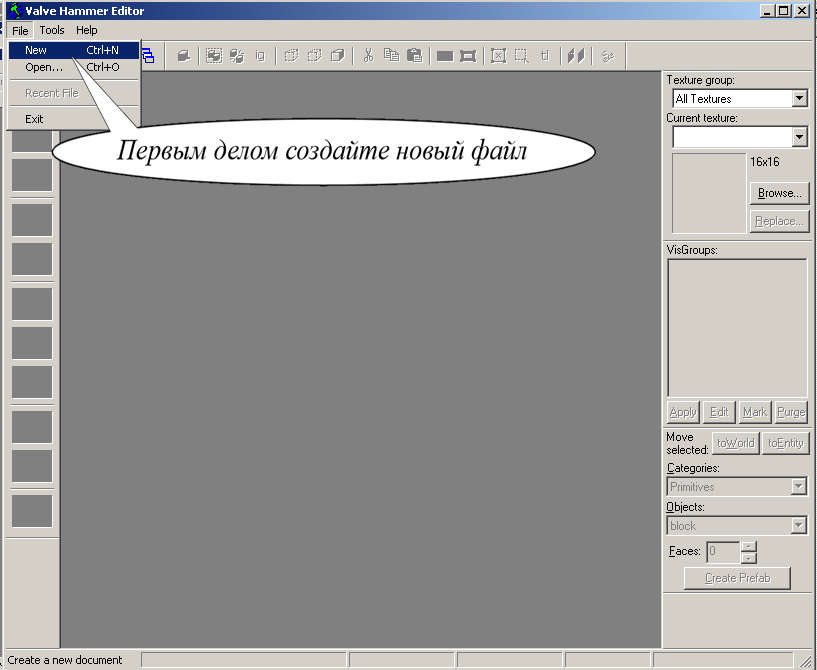Click the Run map compile icon
This screenshot has height=670, width=817.
click(608, 56)
